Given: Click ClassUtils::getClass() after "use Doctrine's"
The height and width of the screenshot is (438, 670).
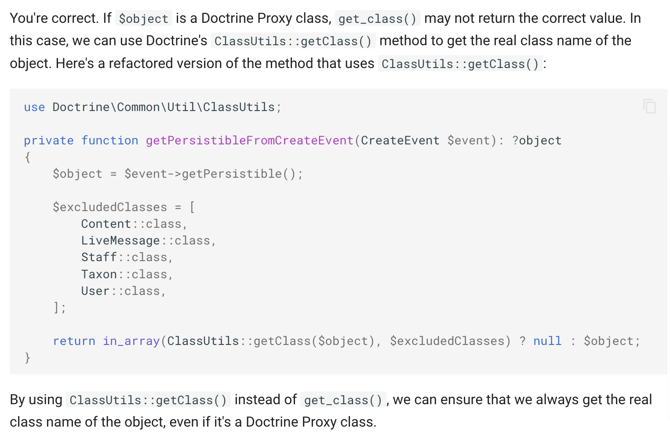Looking at the screenshot, I should (x=293, y=41).
